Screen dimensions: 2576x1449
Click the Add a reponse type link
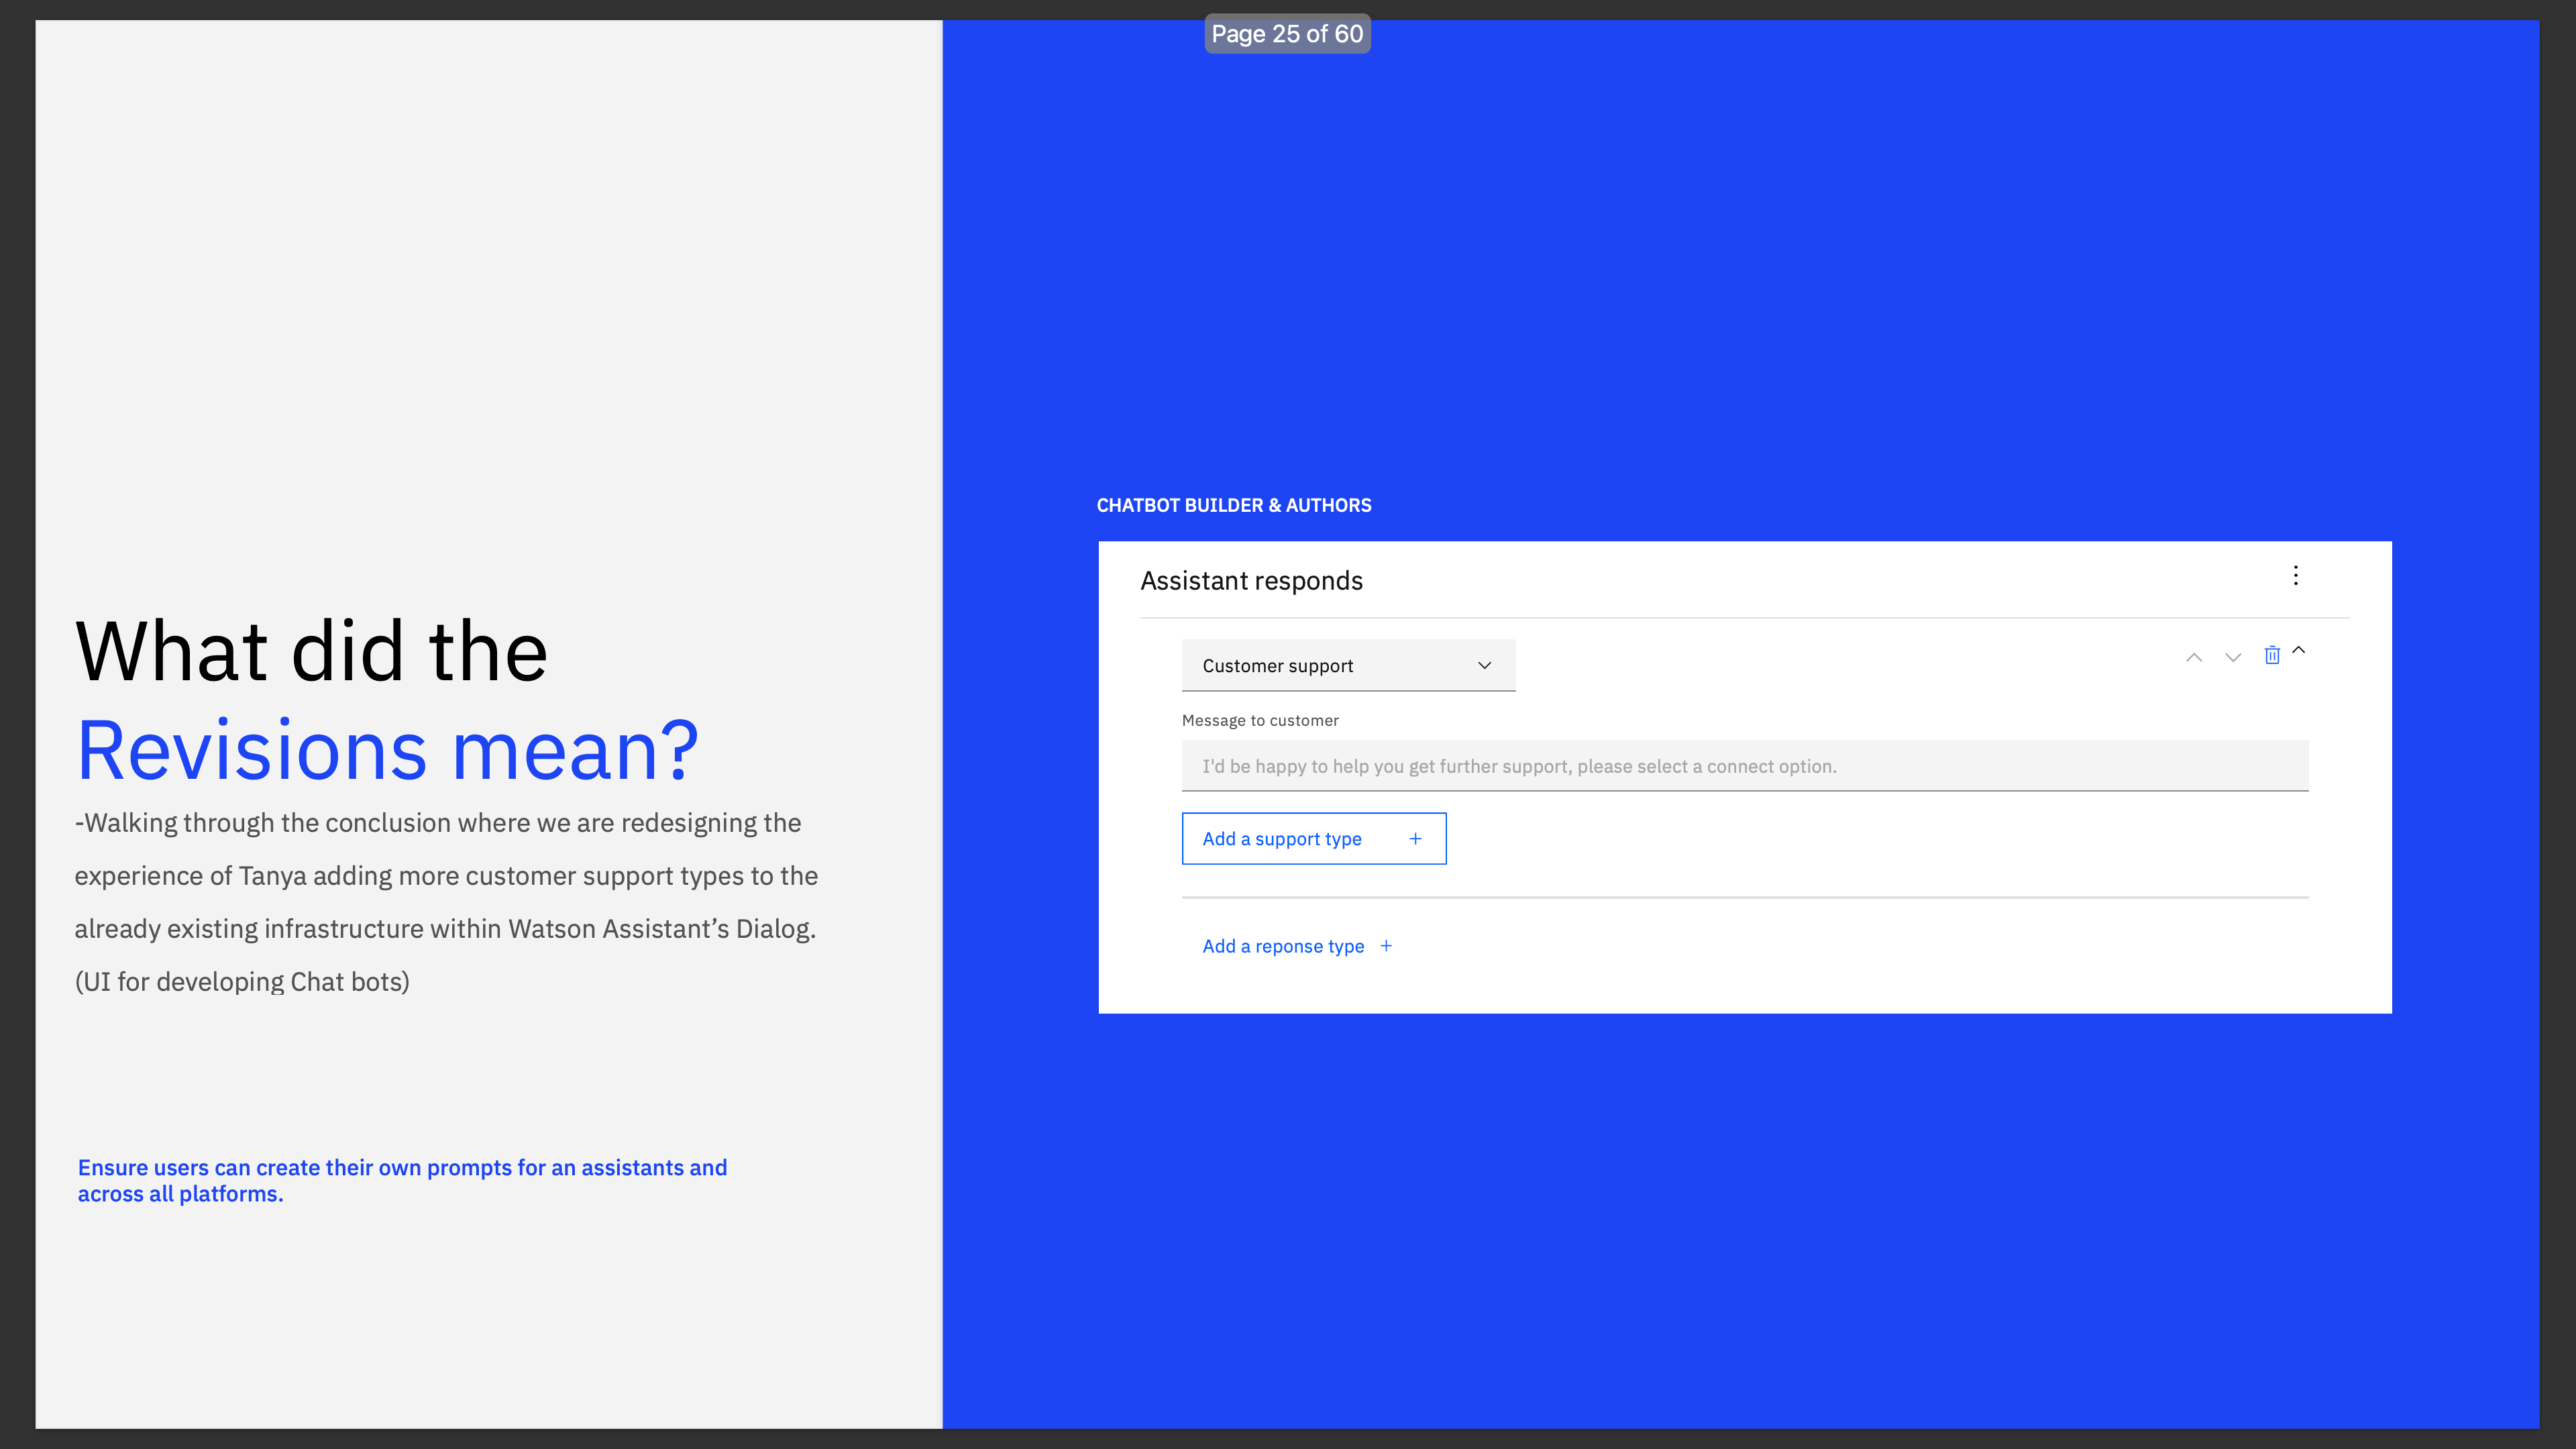point(1297,946)
